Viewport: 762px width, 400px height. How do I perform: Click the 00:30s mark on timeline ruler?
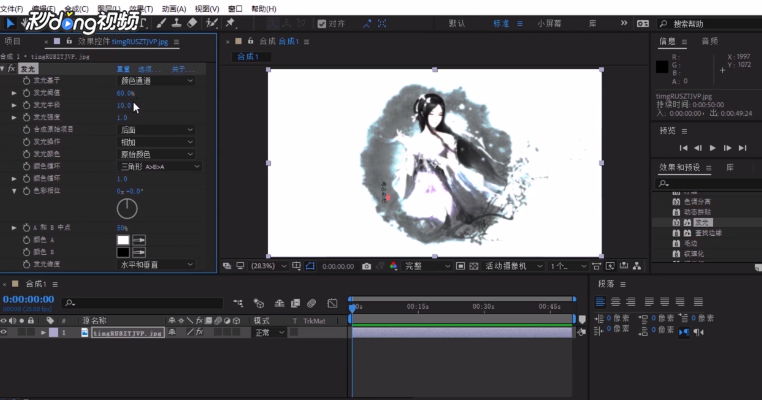[483, 307]
